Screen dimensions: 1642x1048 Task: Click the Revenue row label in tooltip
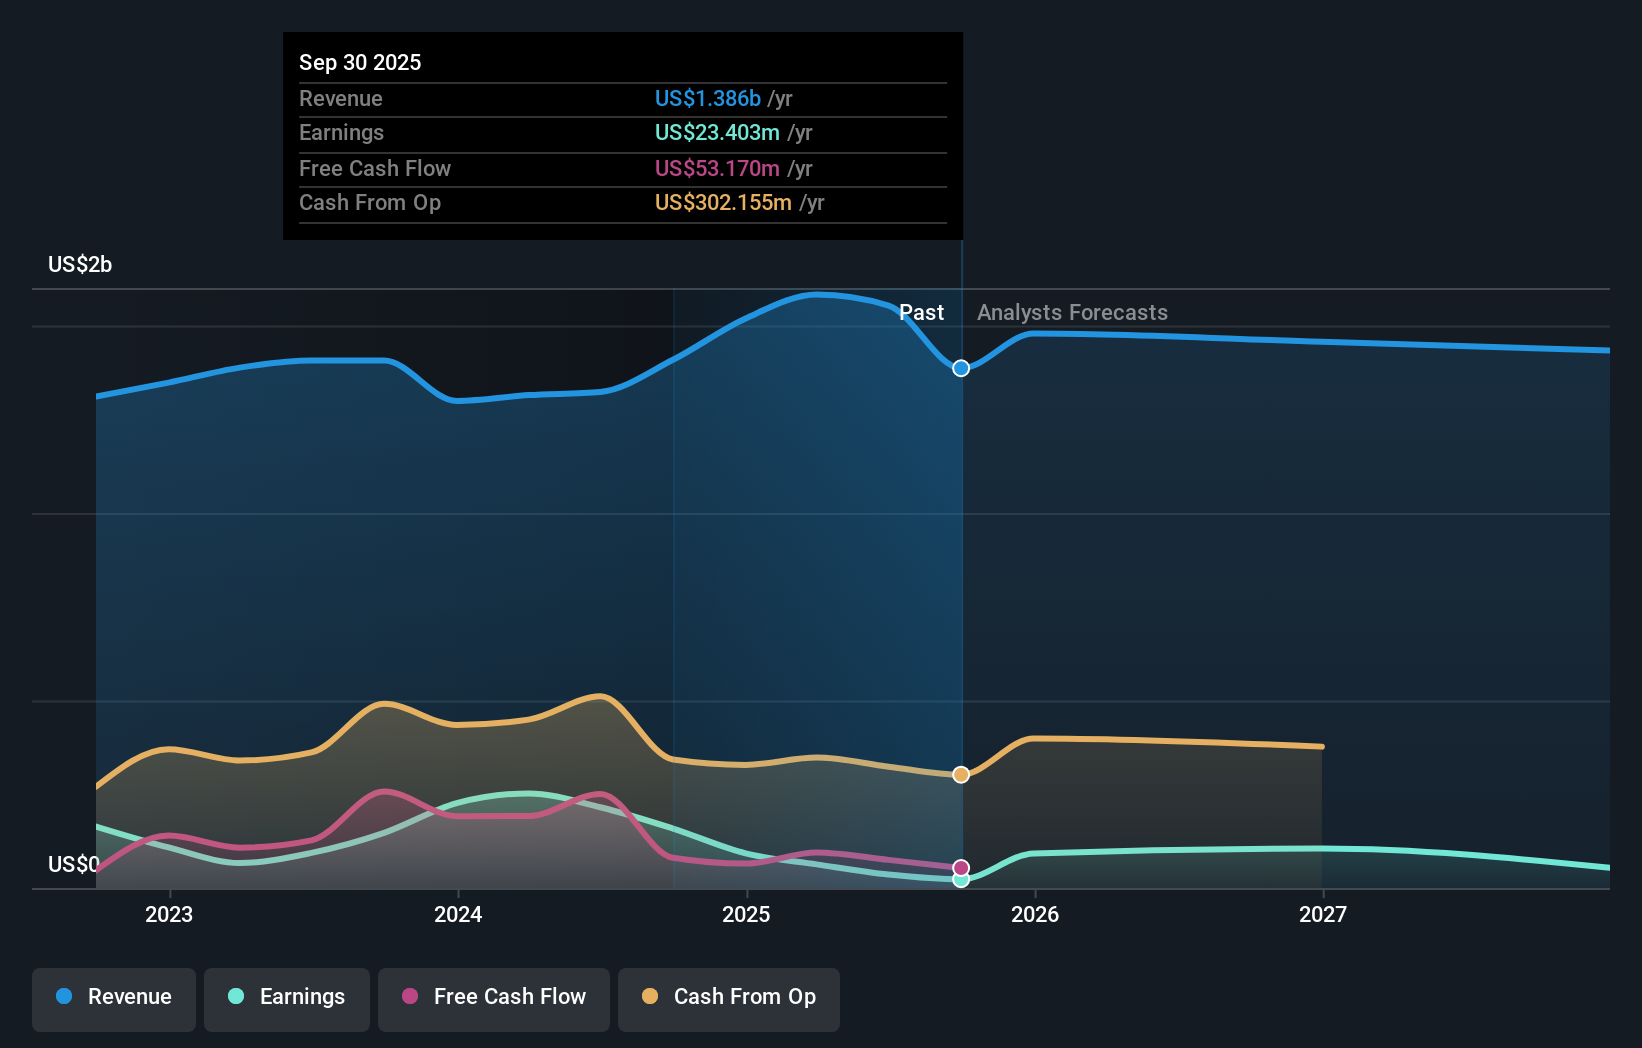pyautogui.click(x=341, y=98)
